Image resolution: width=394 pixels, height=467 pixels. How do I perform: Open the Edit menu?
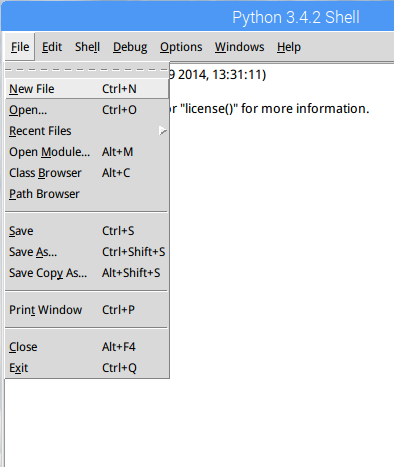[52, 47]
